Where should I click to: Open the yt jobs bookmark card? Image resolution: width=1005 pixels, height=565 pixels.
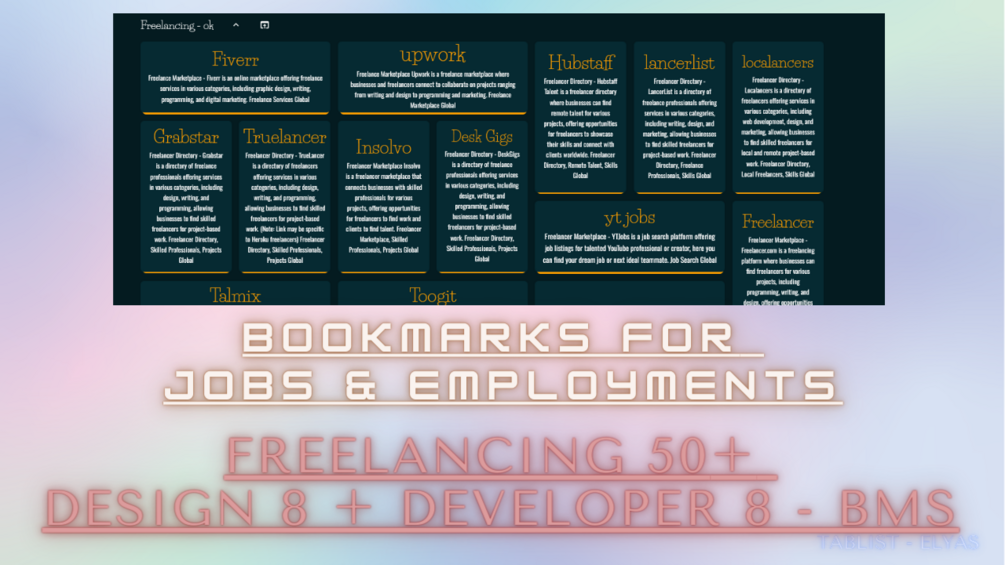[630, 237]
